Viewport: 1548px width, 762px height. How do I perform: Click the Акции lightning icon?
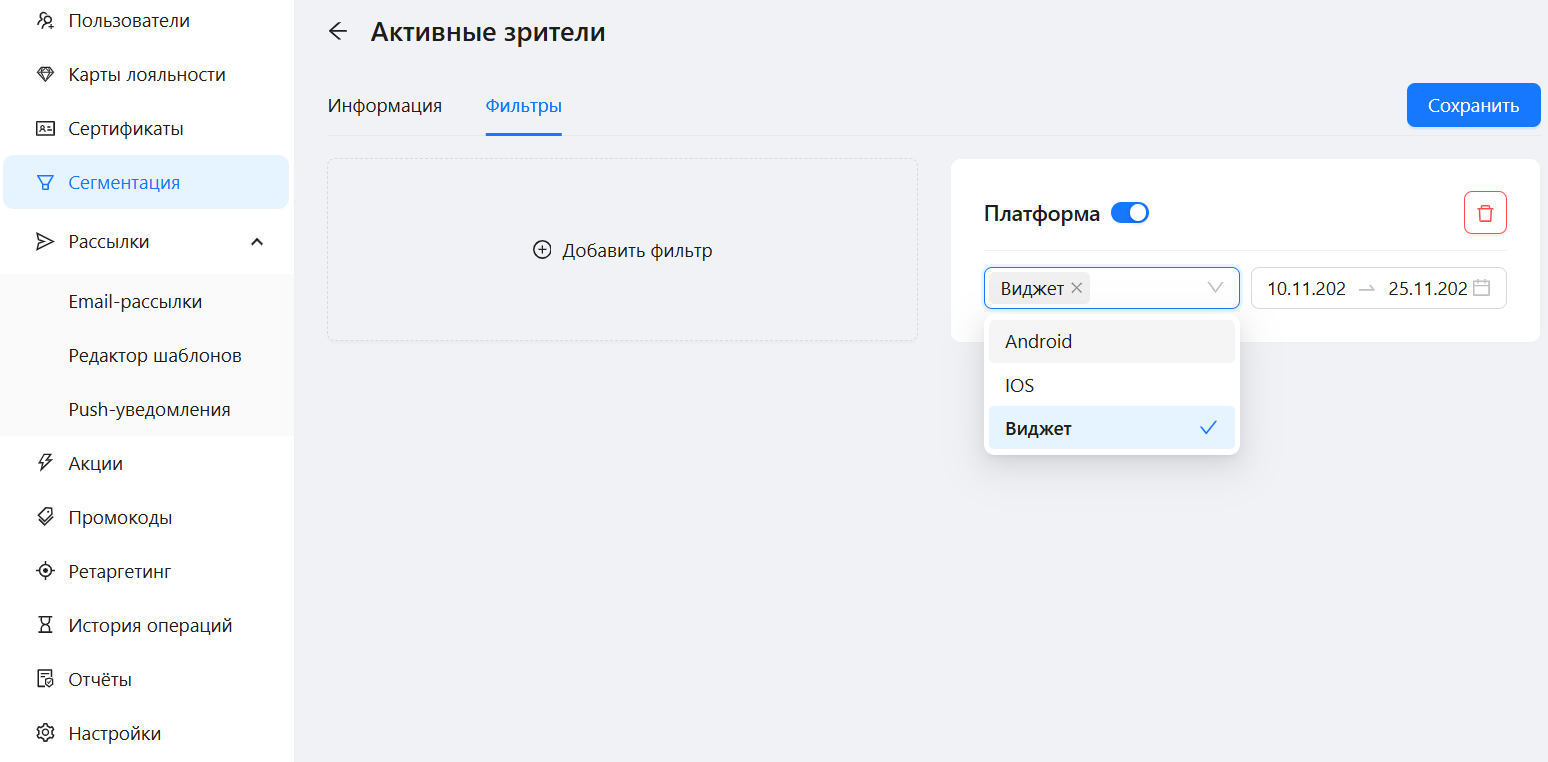[45, 463]
